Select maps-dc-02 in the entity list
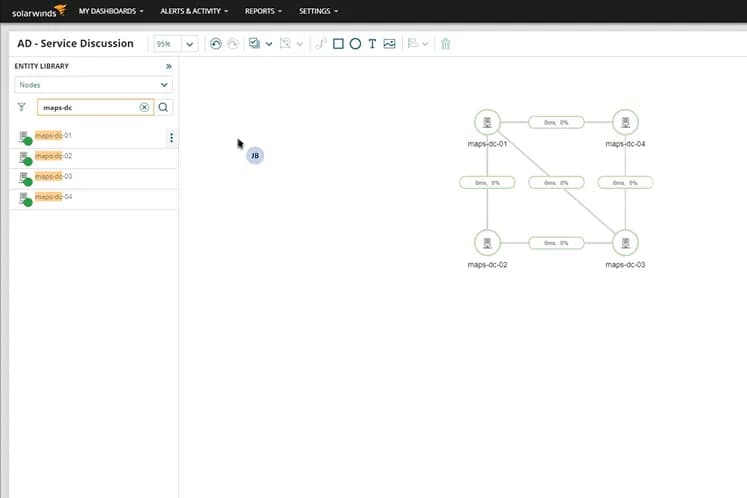Image resolution: width=747 pixels, height=498 pixels. (93, 158)
